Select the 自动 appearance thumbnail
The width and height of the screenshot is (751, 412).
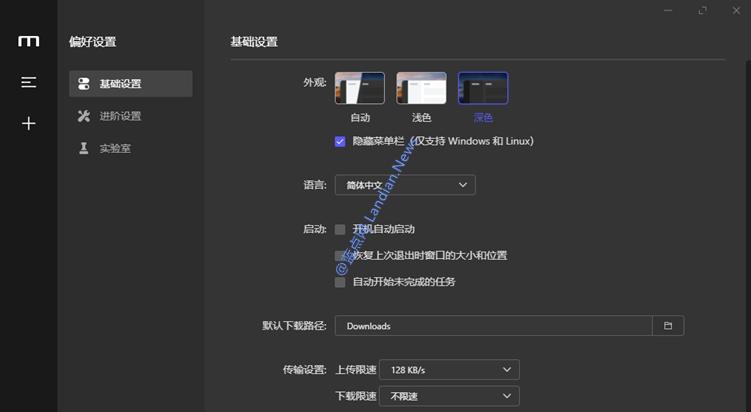point(360,88)
